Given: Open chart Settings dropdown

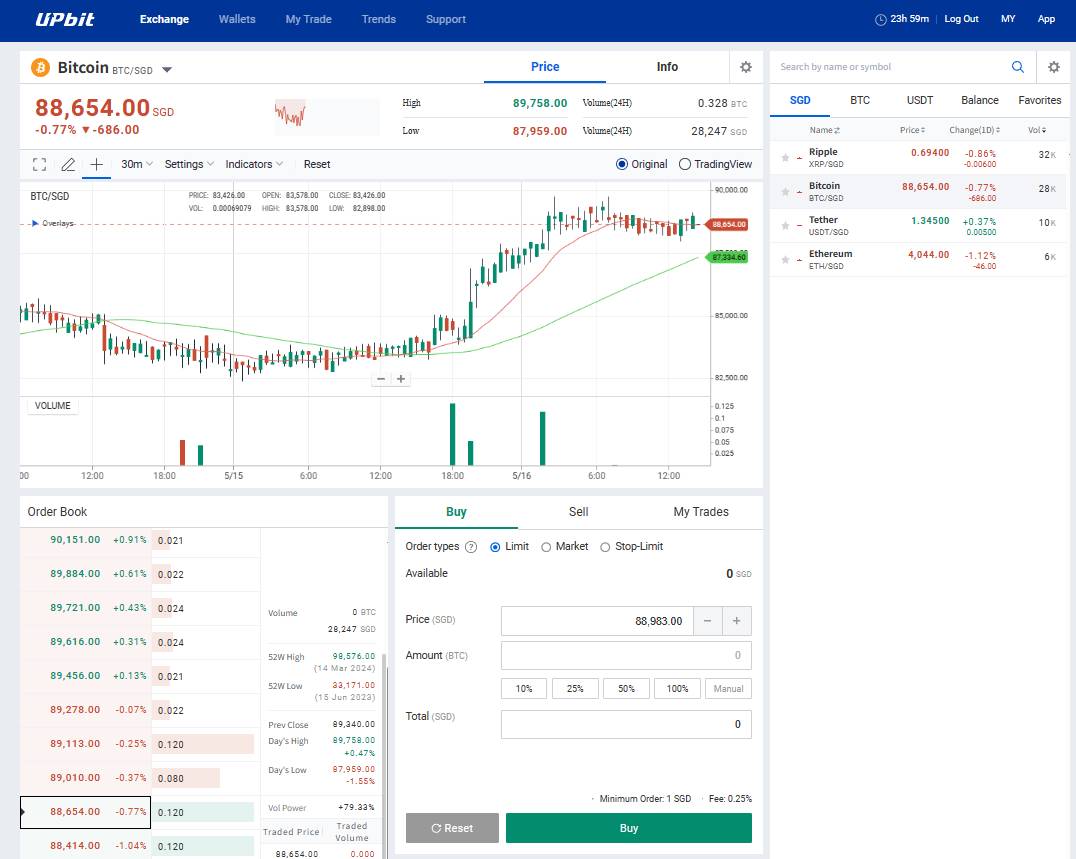Looking at the screenshot, I should [189, 164].
